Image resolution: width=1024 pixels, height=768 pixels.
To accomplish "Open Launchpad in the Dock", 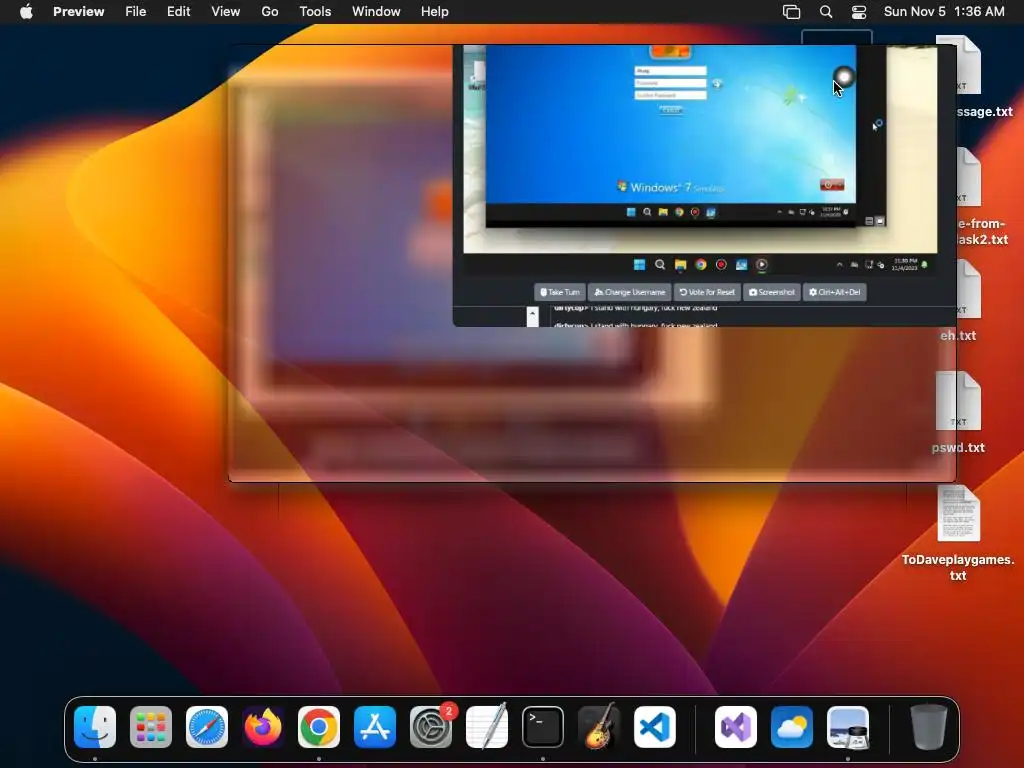I will (x=151, y=727).
